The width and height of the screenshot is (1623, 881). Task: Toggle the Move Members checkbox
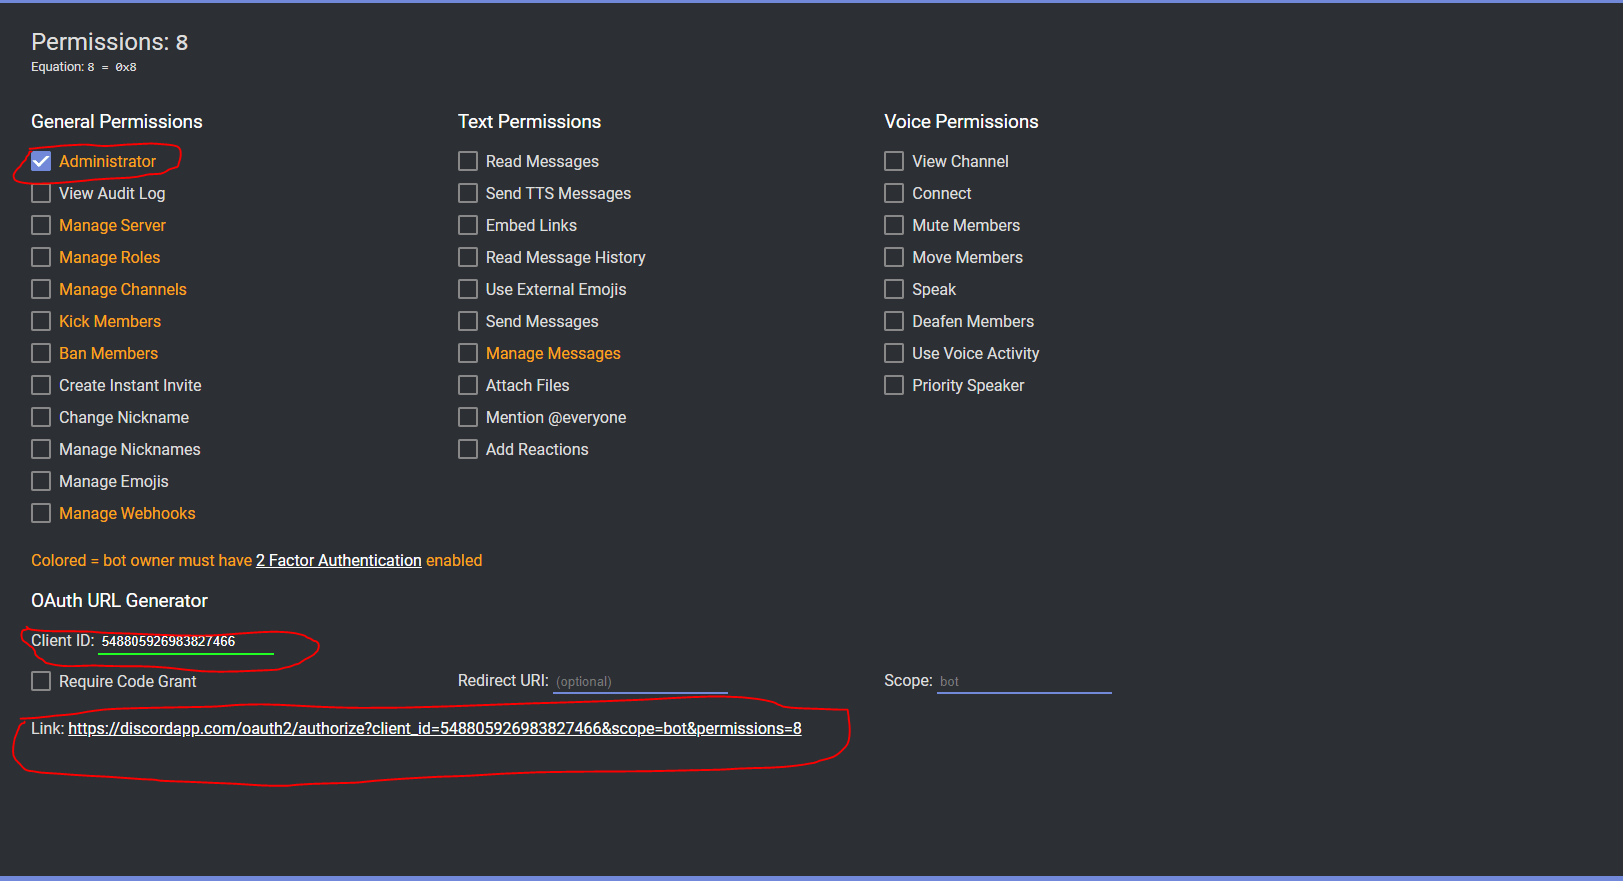click(894, 257)
